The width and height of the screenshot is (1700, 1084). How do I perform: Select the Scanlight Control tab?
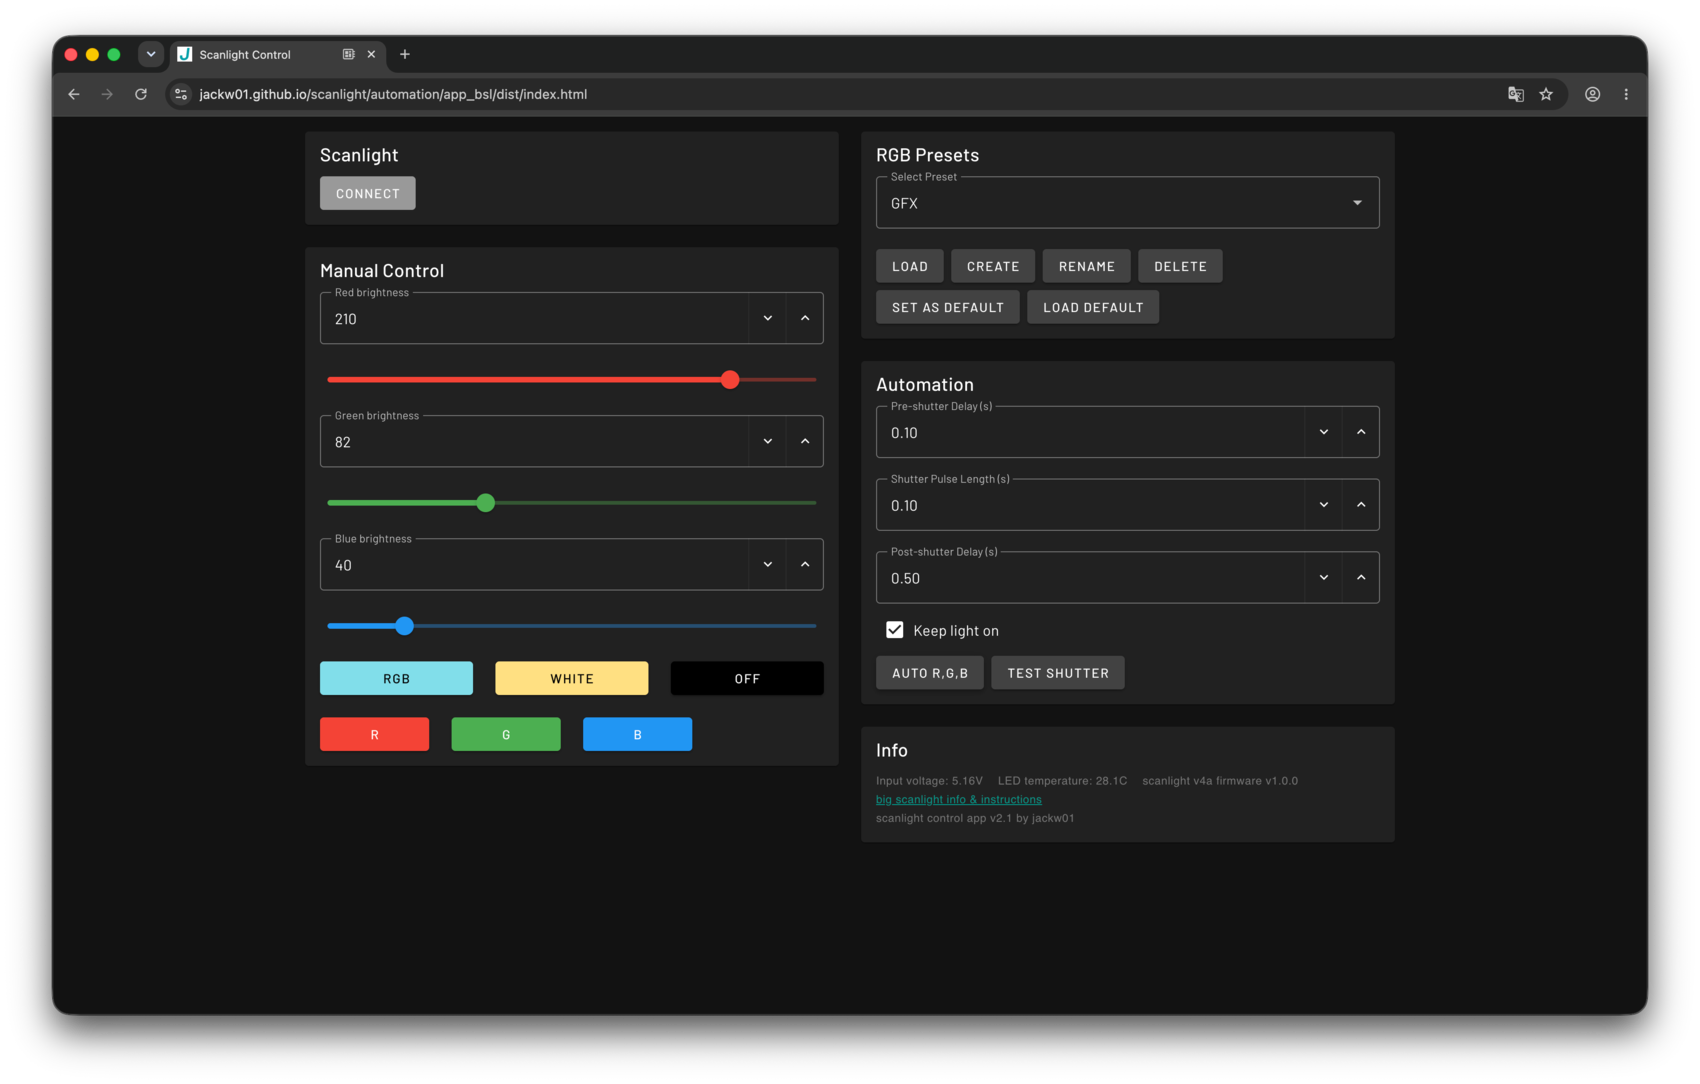coord(276,54)
